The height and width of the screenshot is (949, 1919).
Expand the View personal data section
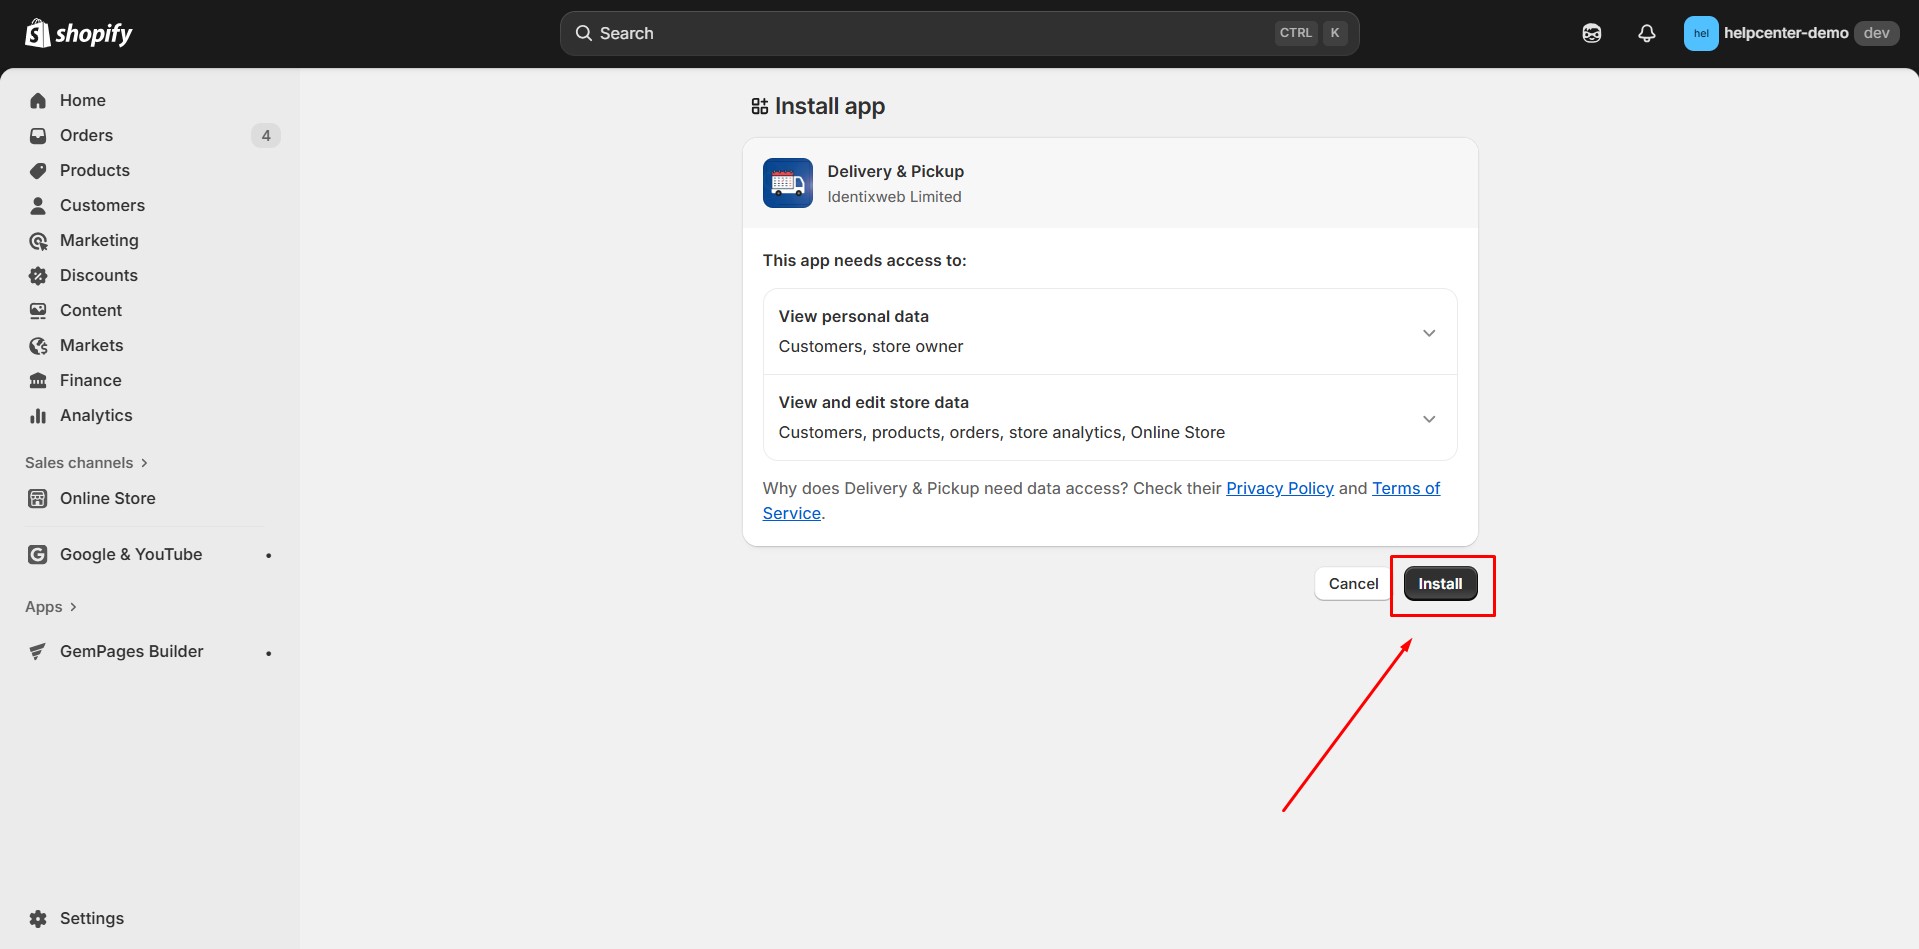pos(1429,332)
